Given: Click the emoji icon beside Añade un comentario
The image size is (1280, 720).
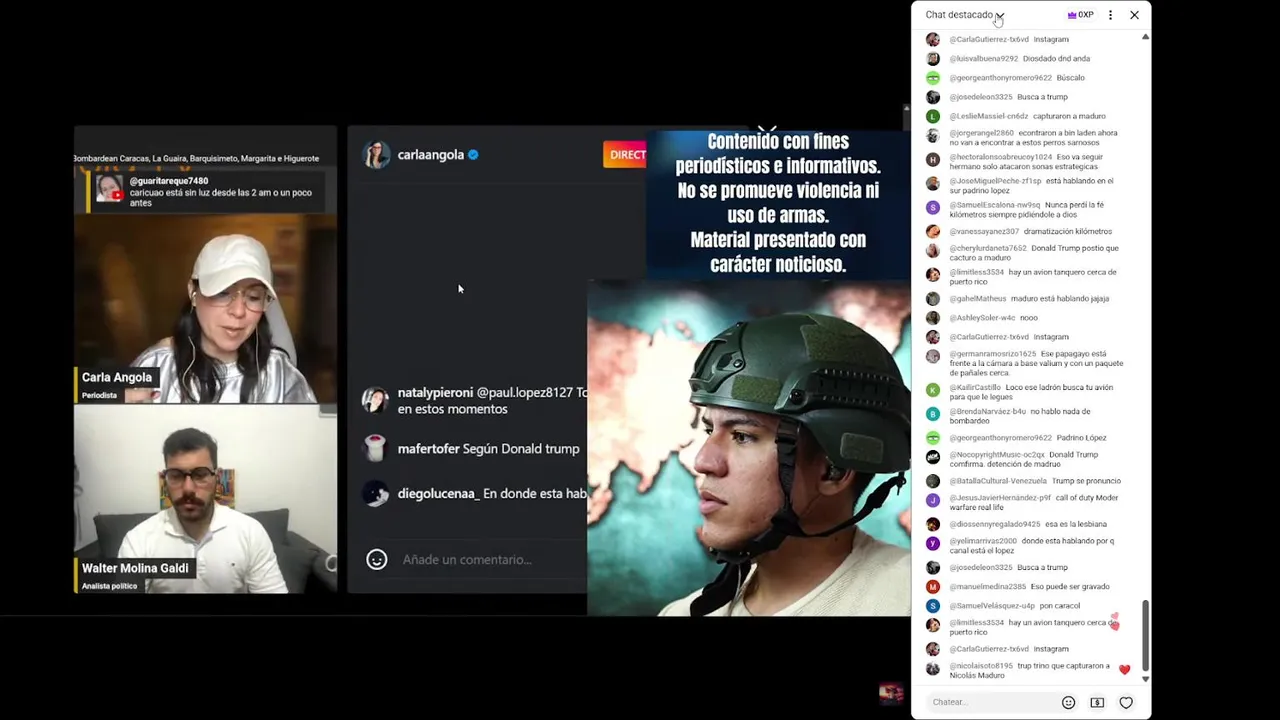Looking at the screenshot, I should (x=377, y=560).
